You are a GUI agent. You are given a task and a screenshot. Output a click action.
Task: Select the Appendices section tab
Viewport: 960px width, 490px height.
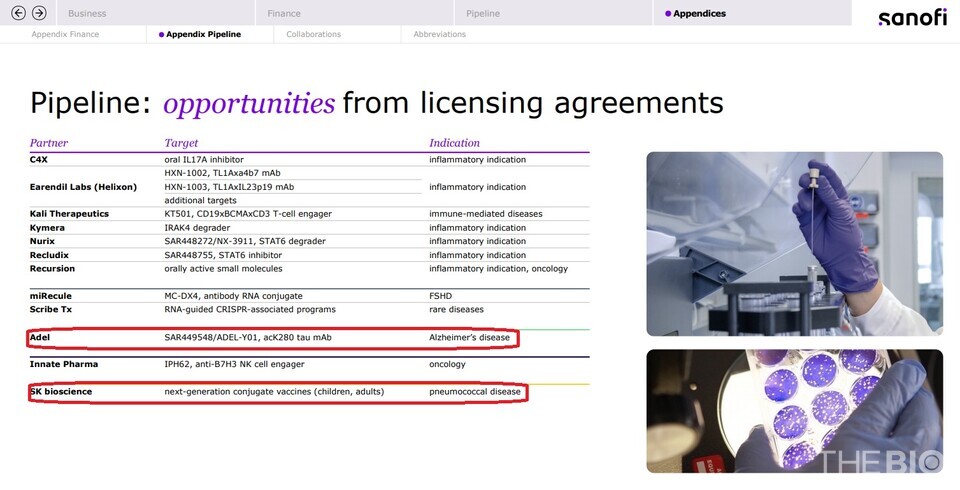pyautogui.click(x=699, y=14)
